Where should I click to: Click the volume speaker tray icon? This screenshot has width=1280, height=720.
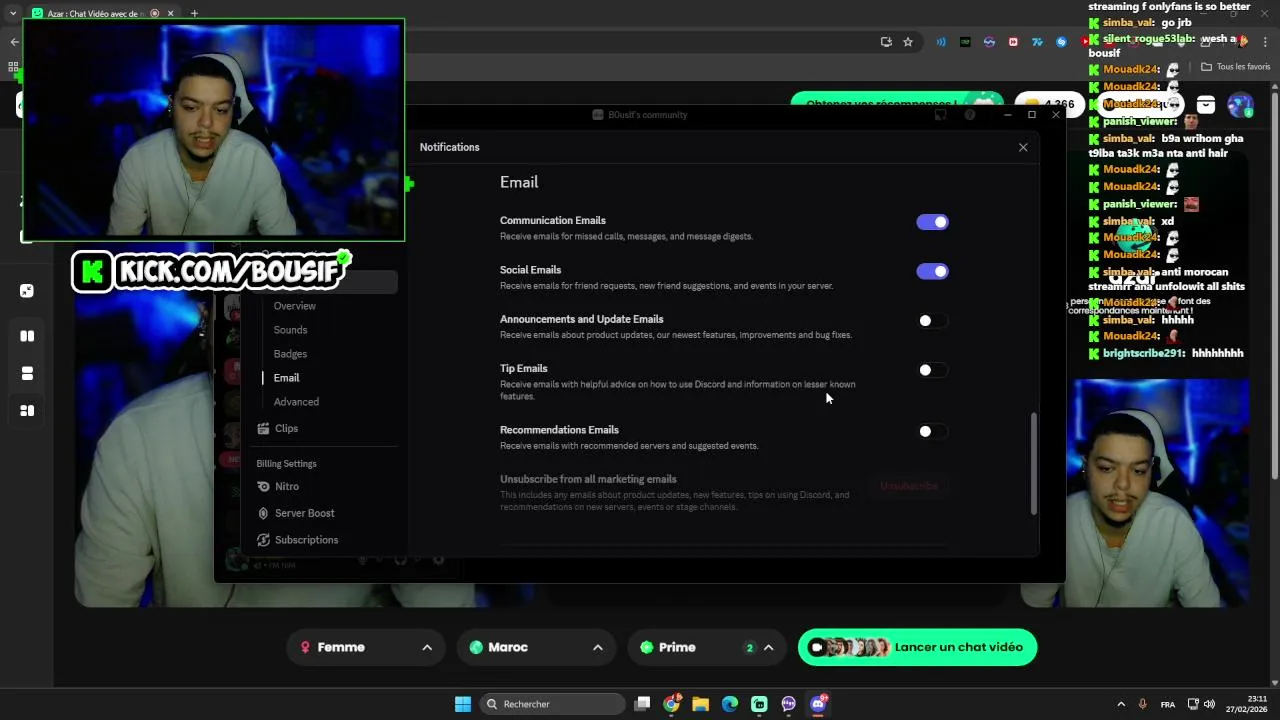1209,704
